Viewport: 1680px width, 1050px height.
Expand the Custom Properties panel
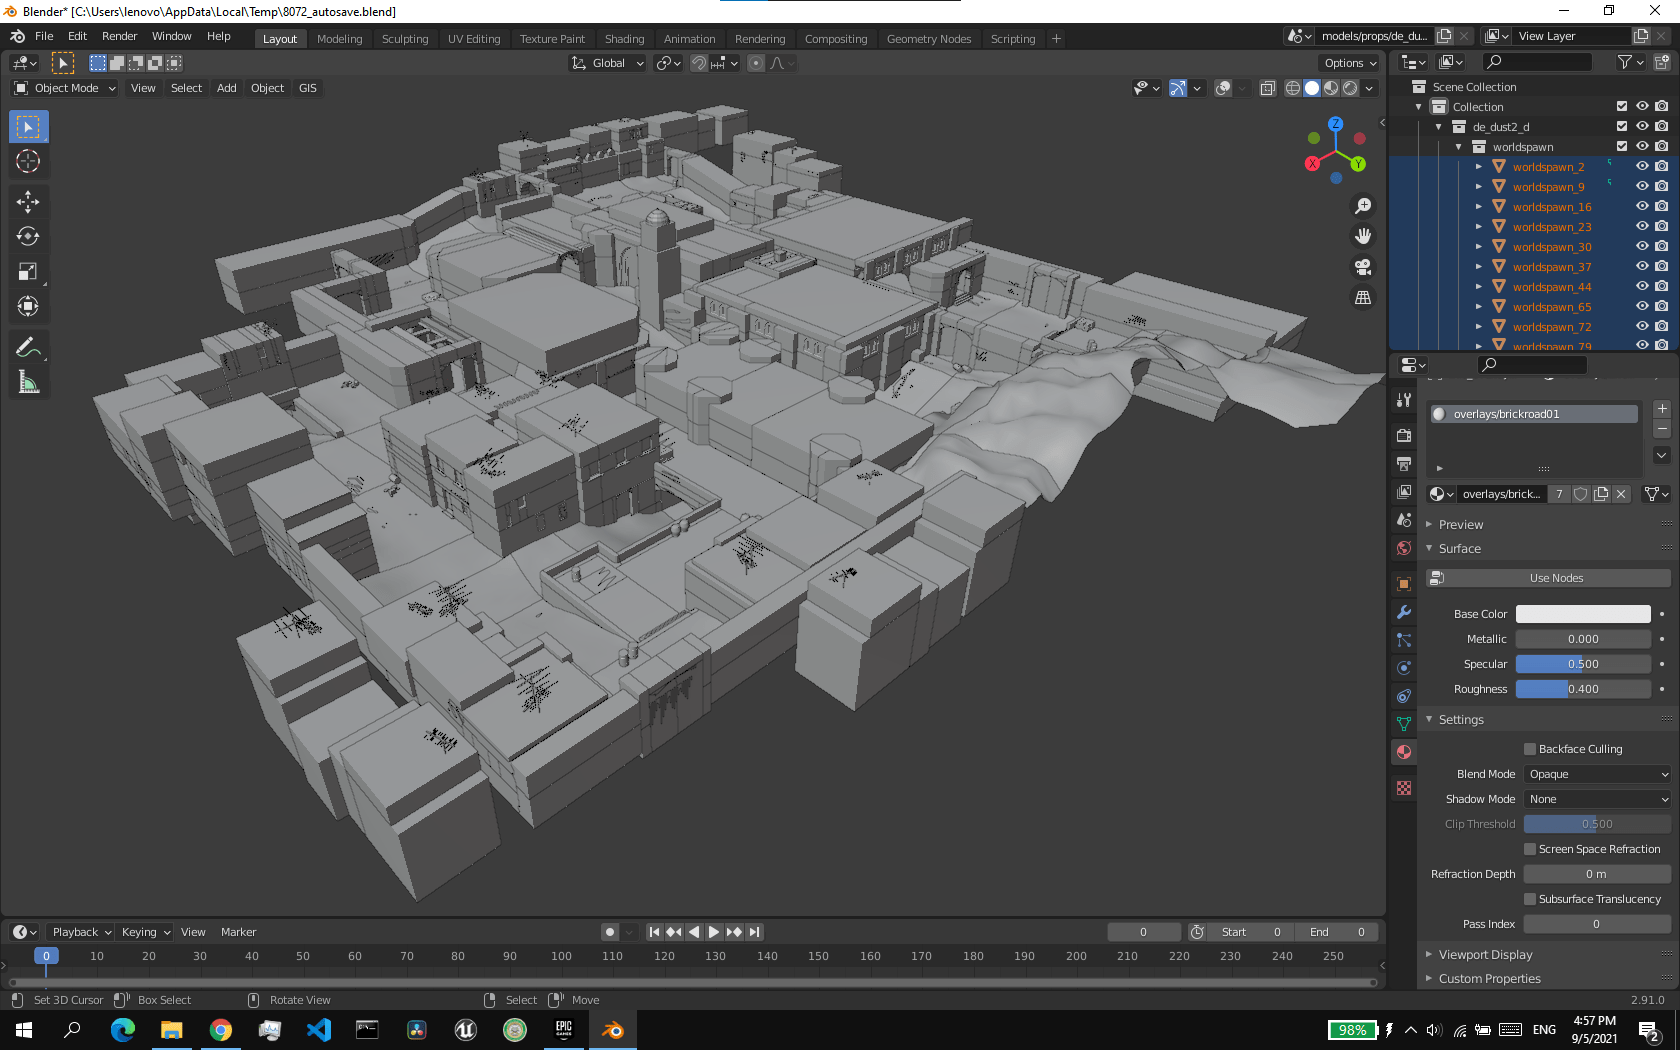(x=1488, y=978)
